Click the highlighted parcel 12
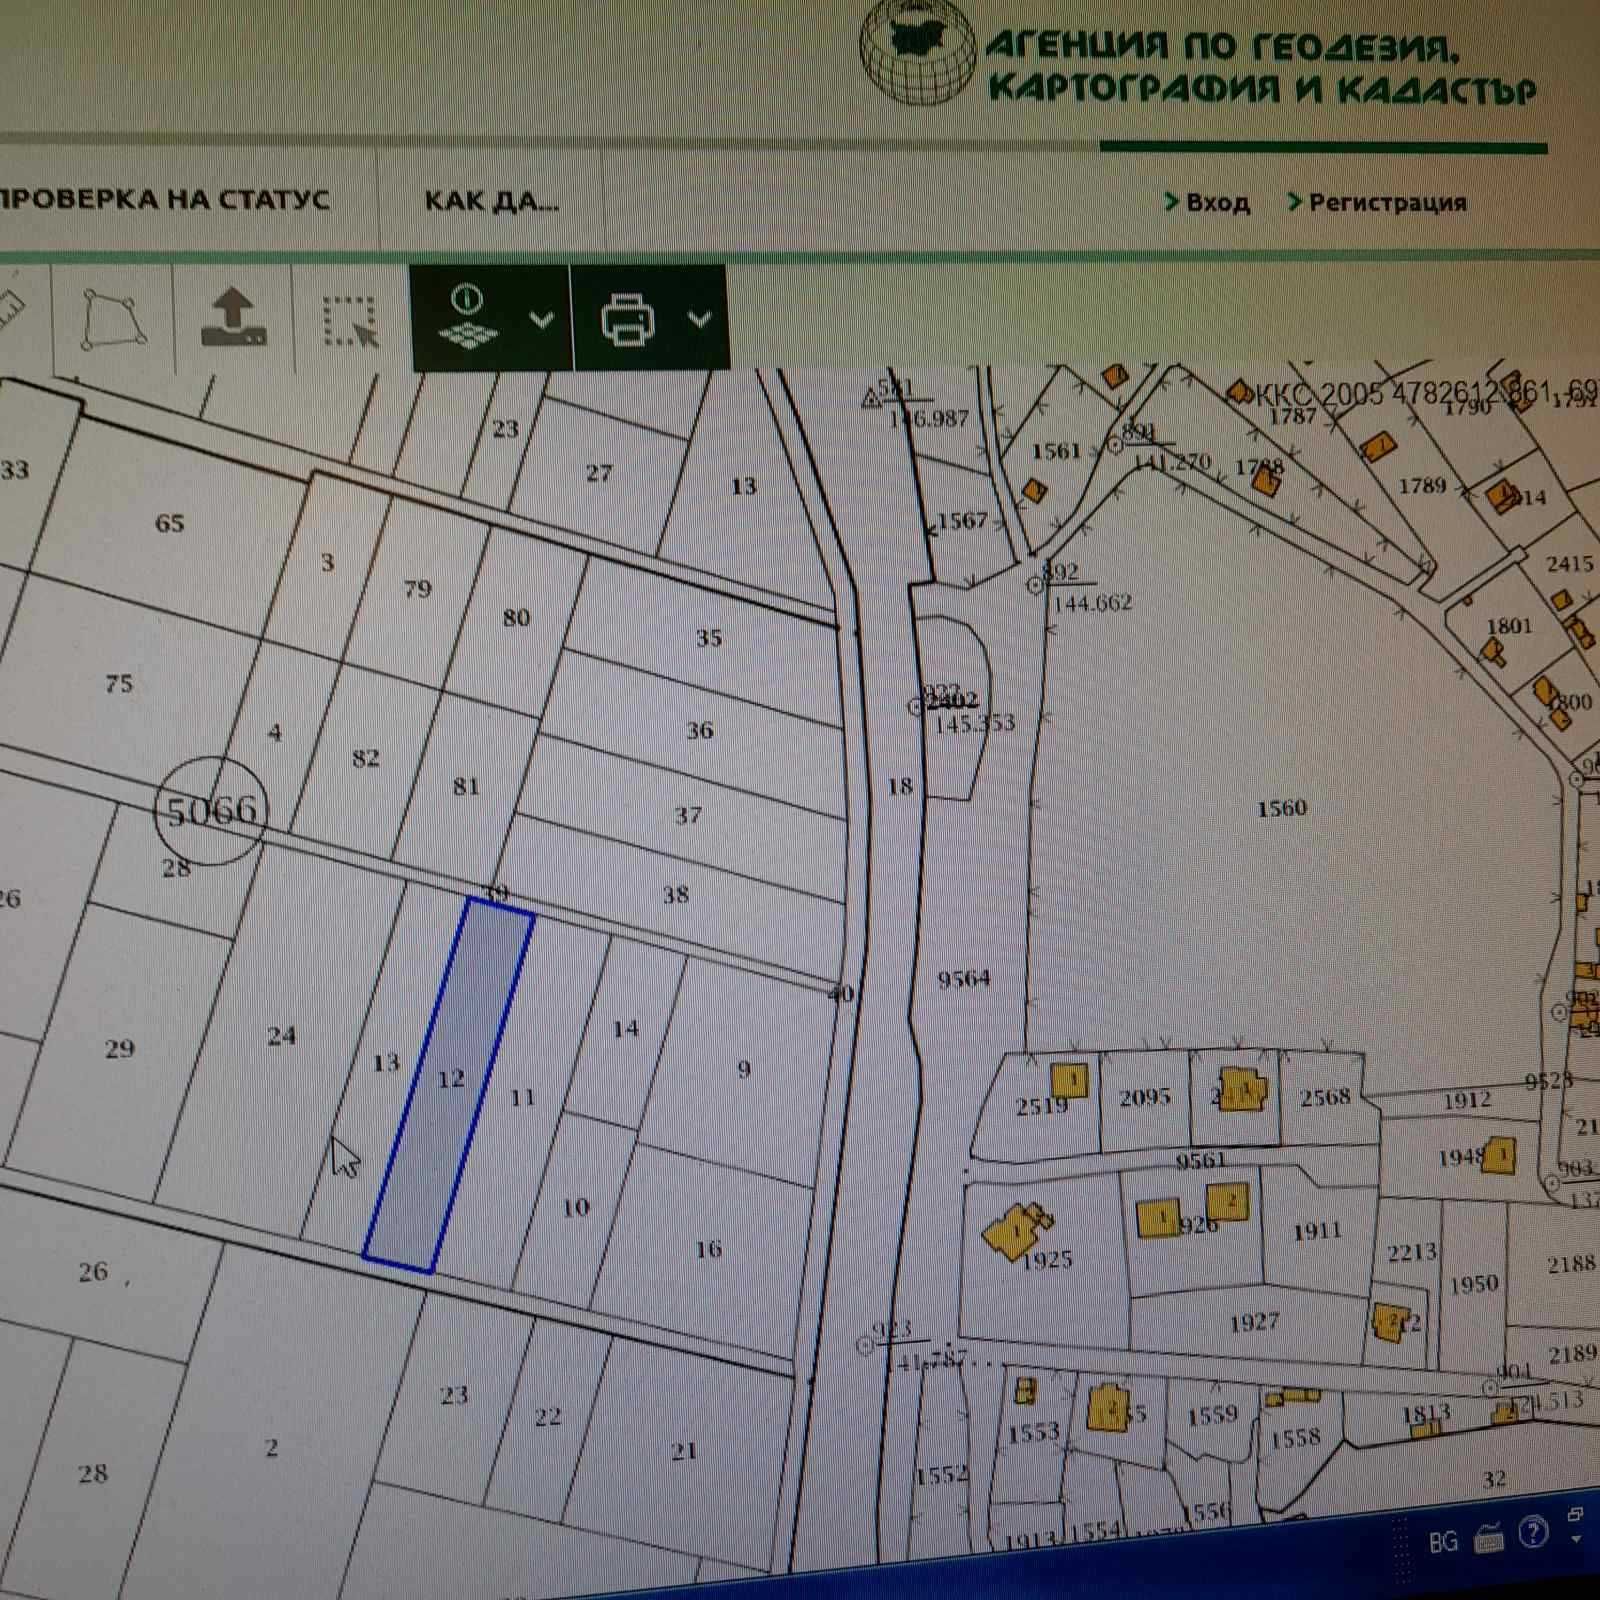Image resolution: width=1600 pixels, height=1600 pixels. tap(449, 1085)
